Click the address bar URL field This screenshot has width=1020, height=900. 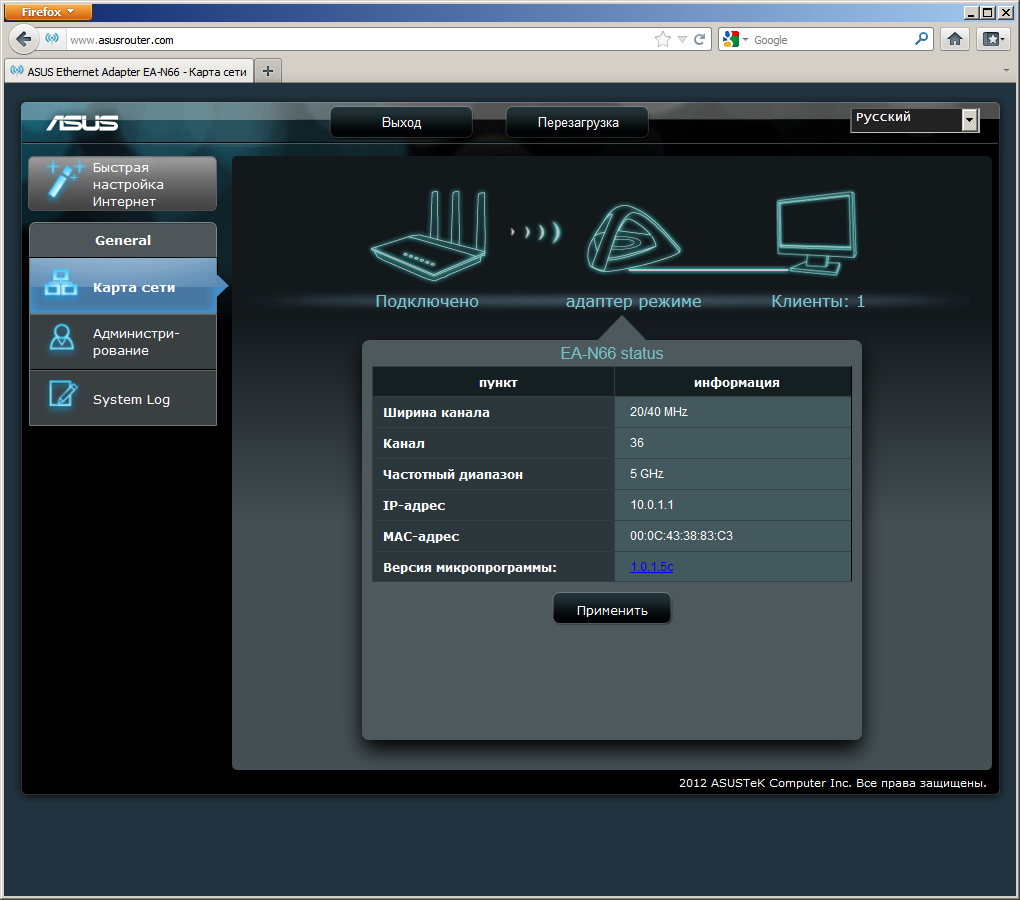pos(358,40)
